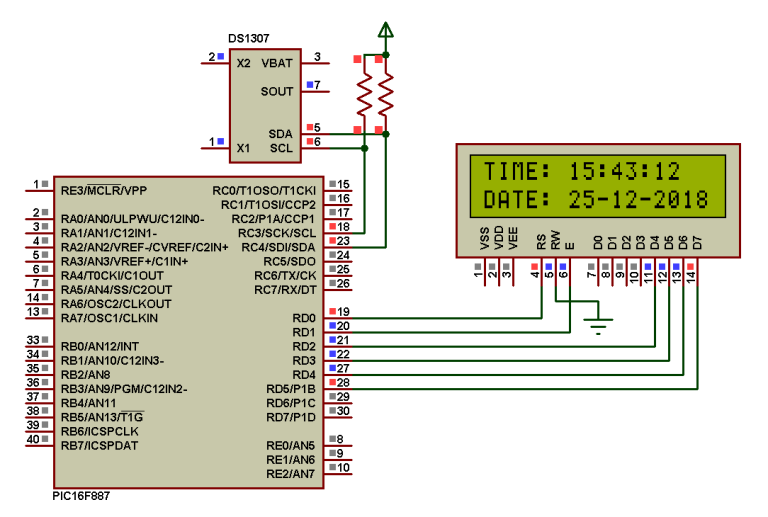Click the X2 pin label on DS1307
This screenshot has height=517, width=768.
coord(243,63)
